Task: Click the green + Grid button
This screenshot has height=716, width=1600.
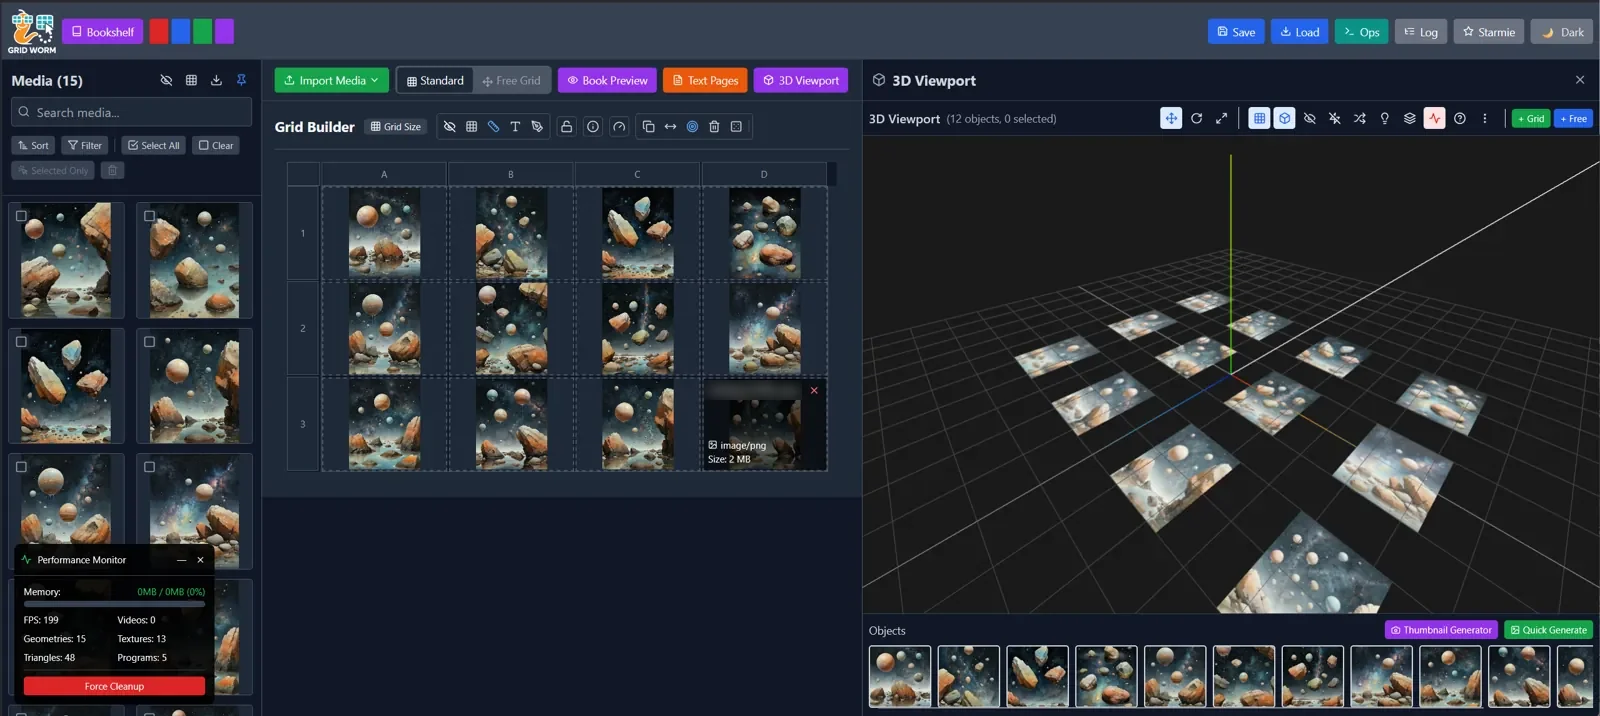Action: point(1530,118)
